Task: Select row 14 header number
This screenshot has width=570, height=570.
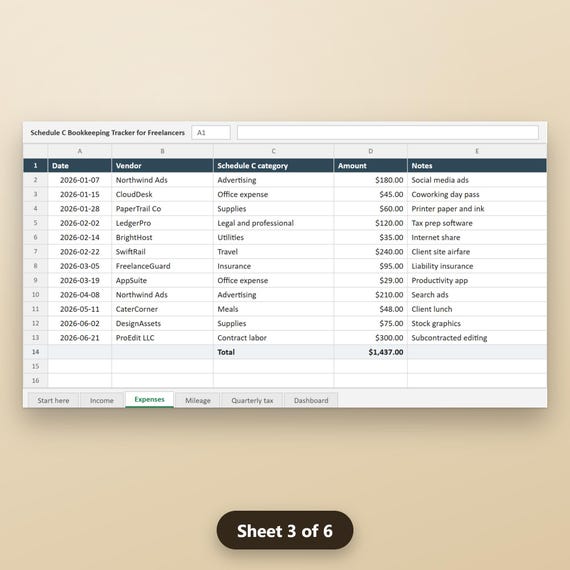Action: 35,352
